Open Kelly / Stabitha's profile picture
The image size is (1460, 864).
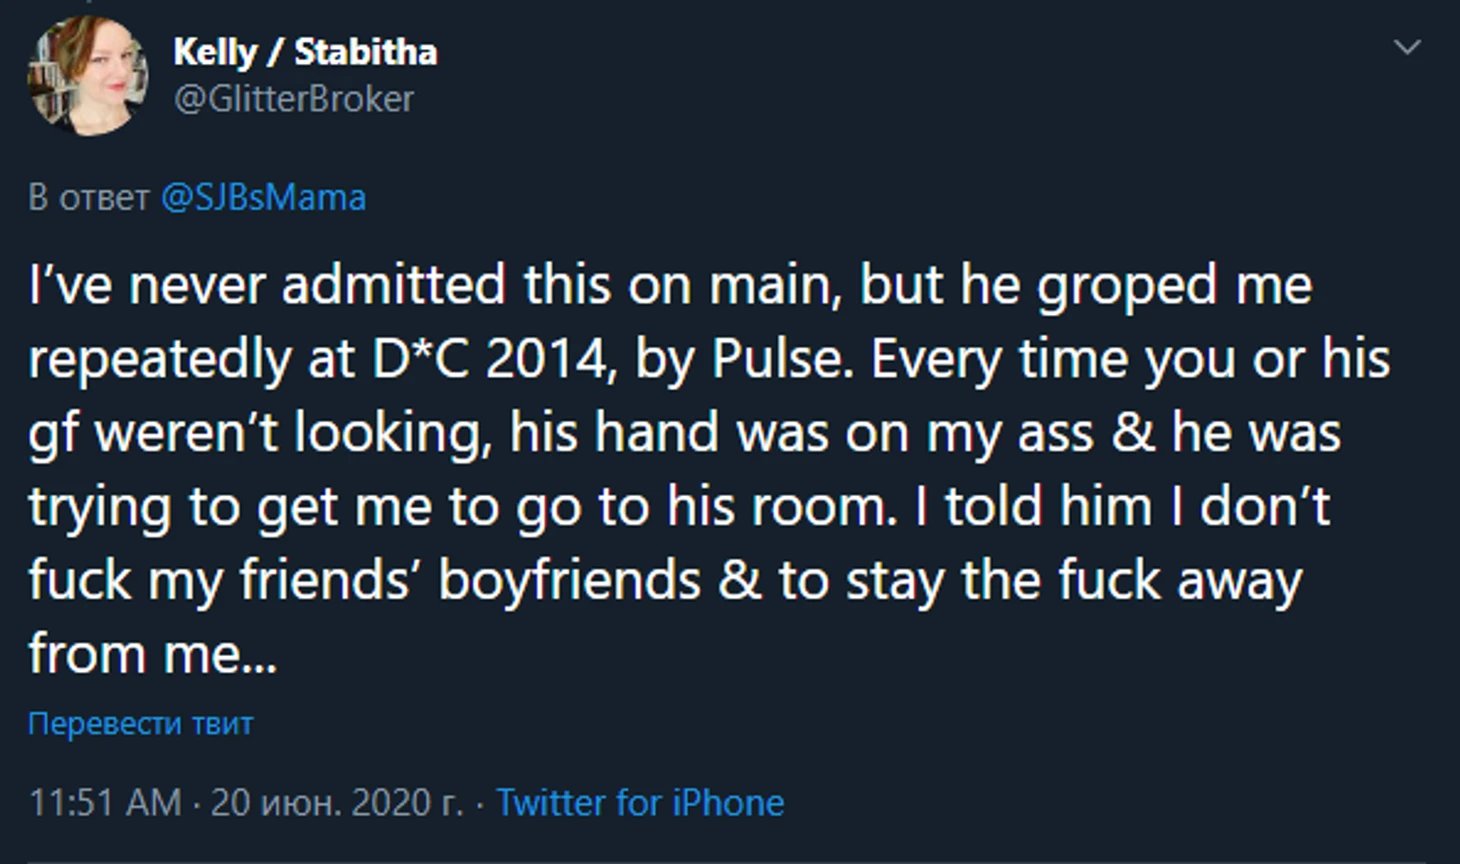pyautogui.click(x=87, y=77)
